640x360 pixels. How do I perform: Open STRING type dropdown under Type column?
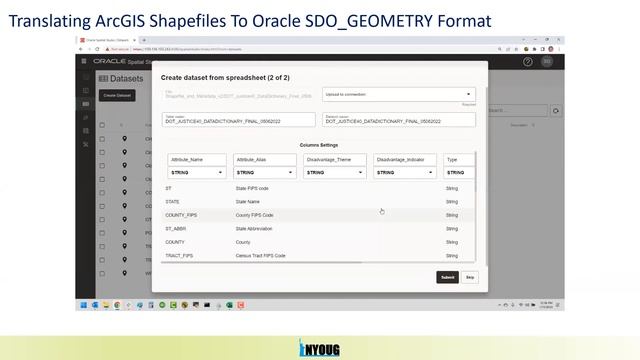click(459, 173)
